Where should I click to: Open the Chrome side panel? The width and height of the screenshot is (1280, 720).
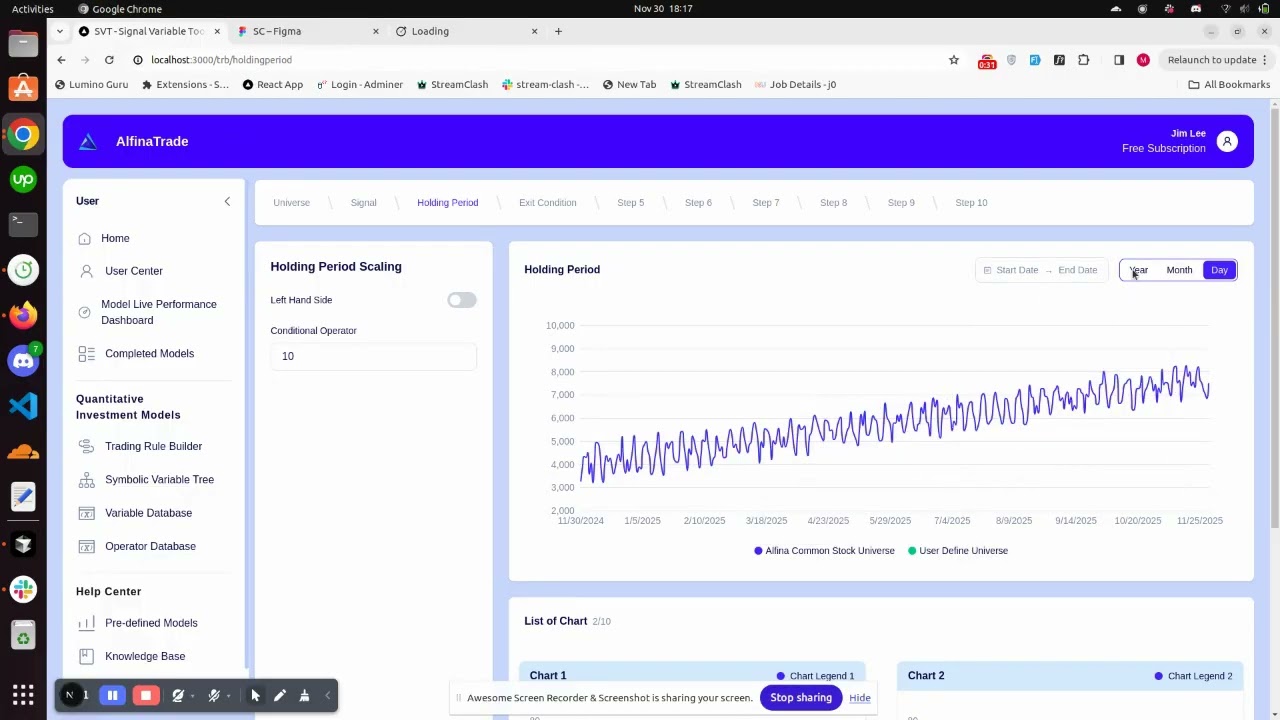[x=1119, y=60]
